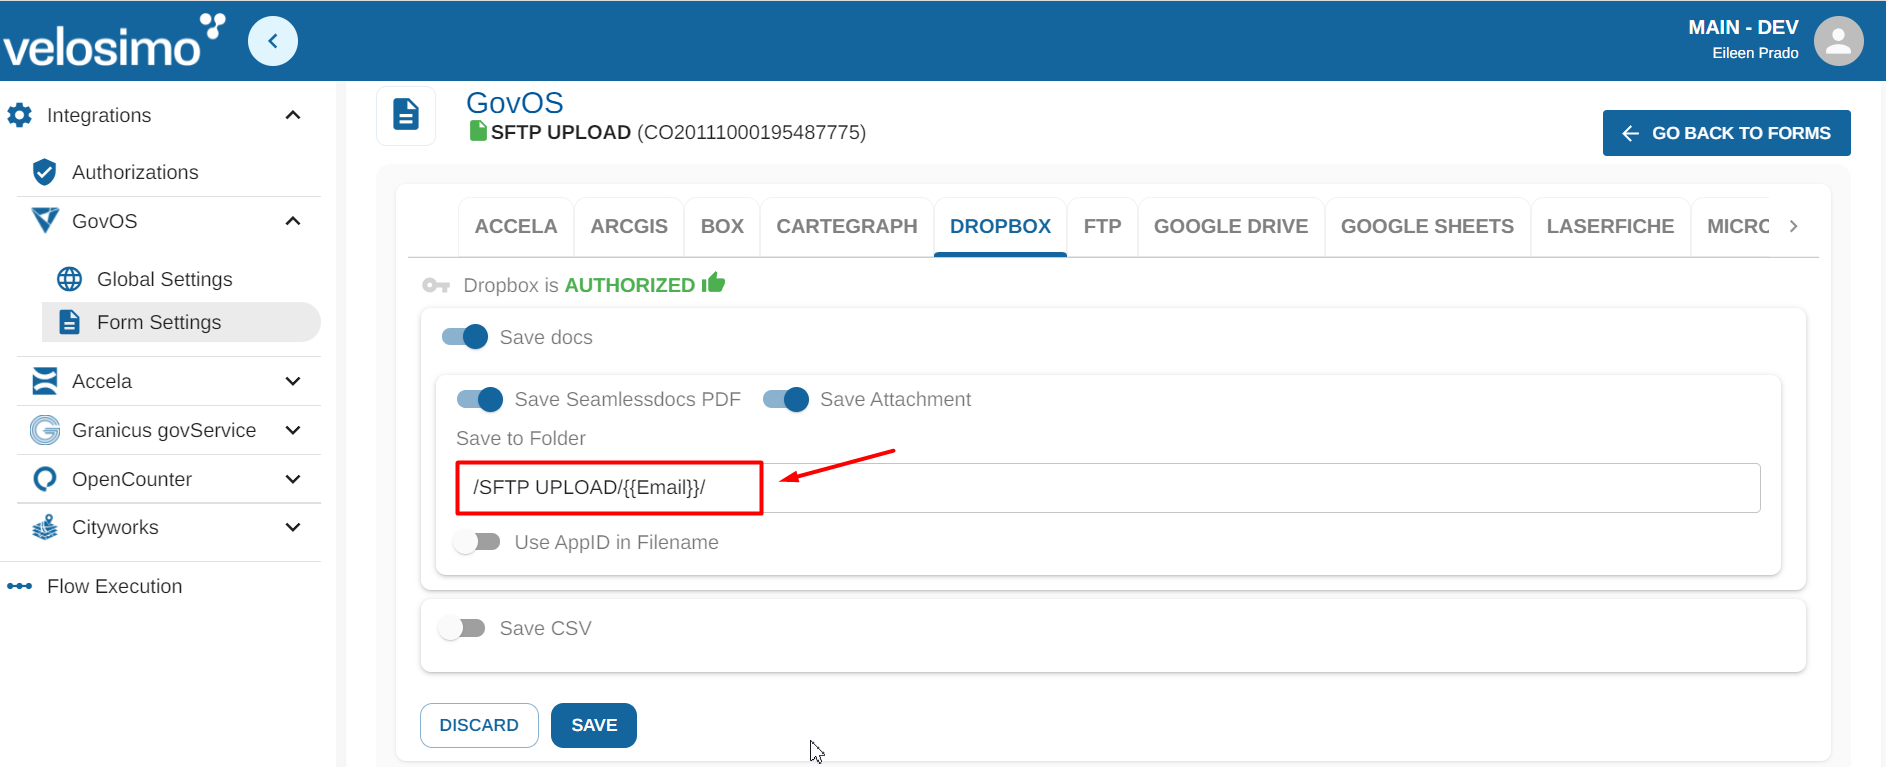Click the GovOS page title link

tap(514, 102)
